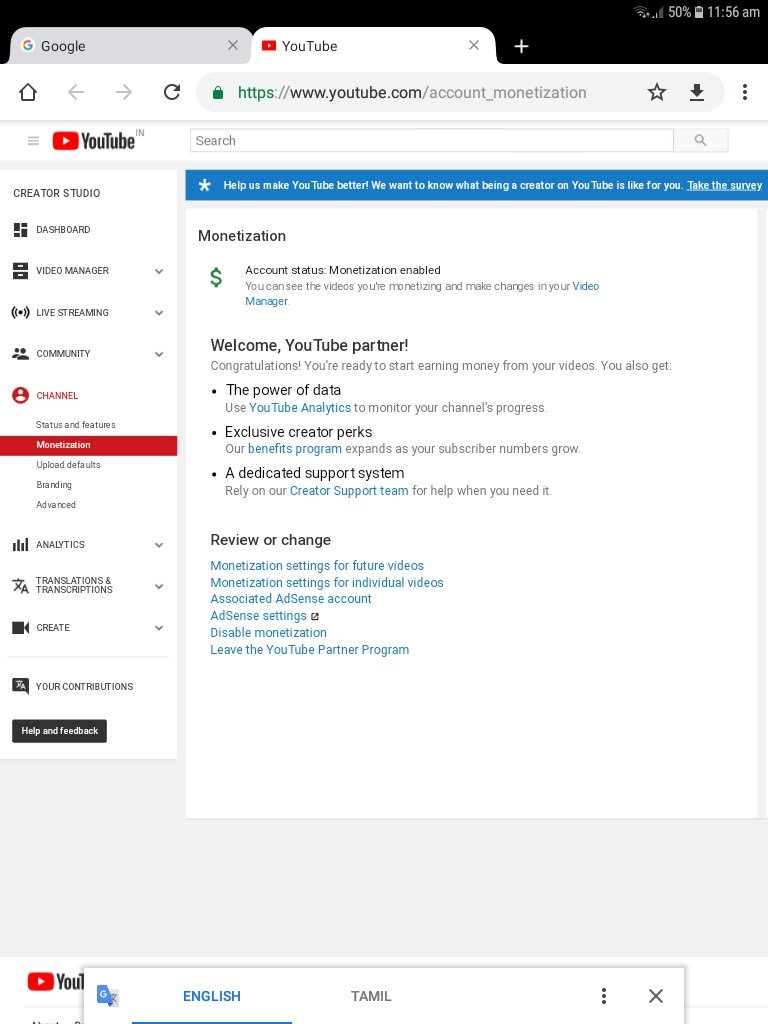Open translate bar three-dot options
768x1024 pixels.
(x=603, y=996)
